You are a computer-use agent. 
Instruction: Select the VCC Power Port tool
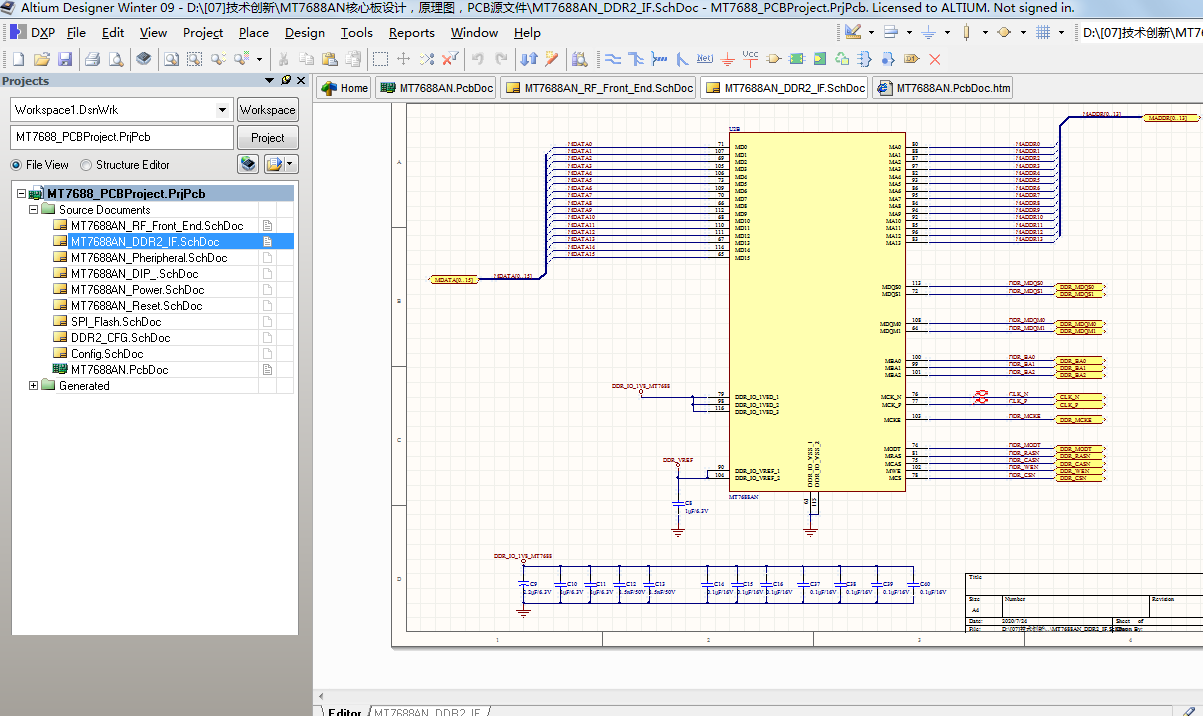750,58
